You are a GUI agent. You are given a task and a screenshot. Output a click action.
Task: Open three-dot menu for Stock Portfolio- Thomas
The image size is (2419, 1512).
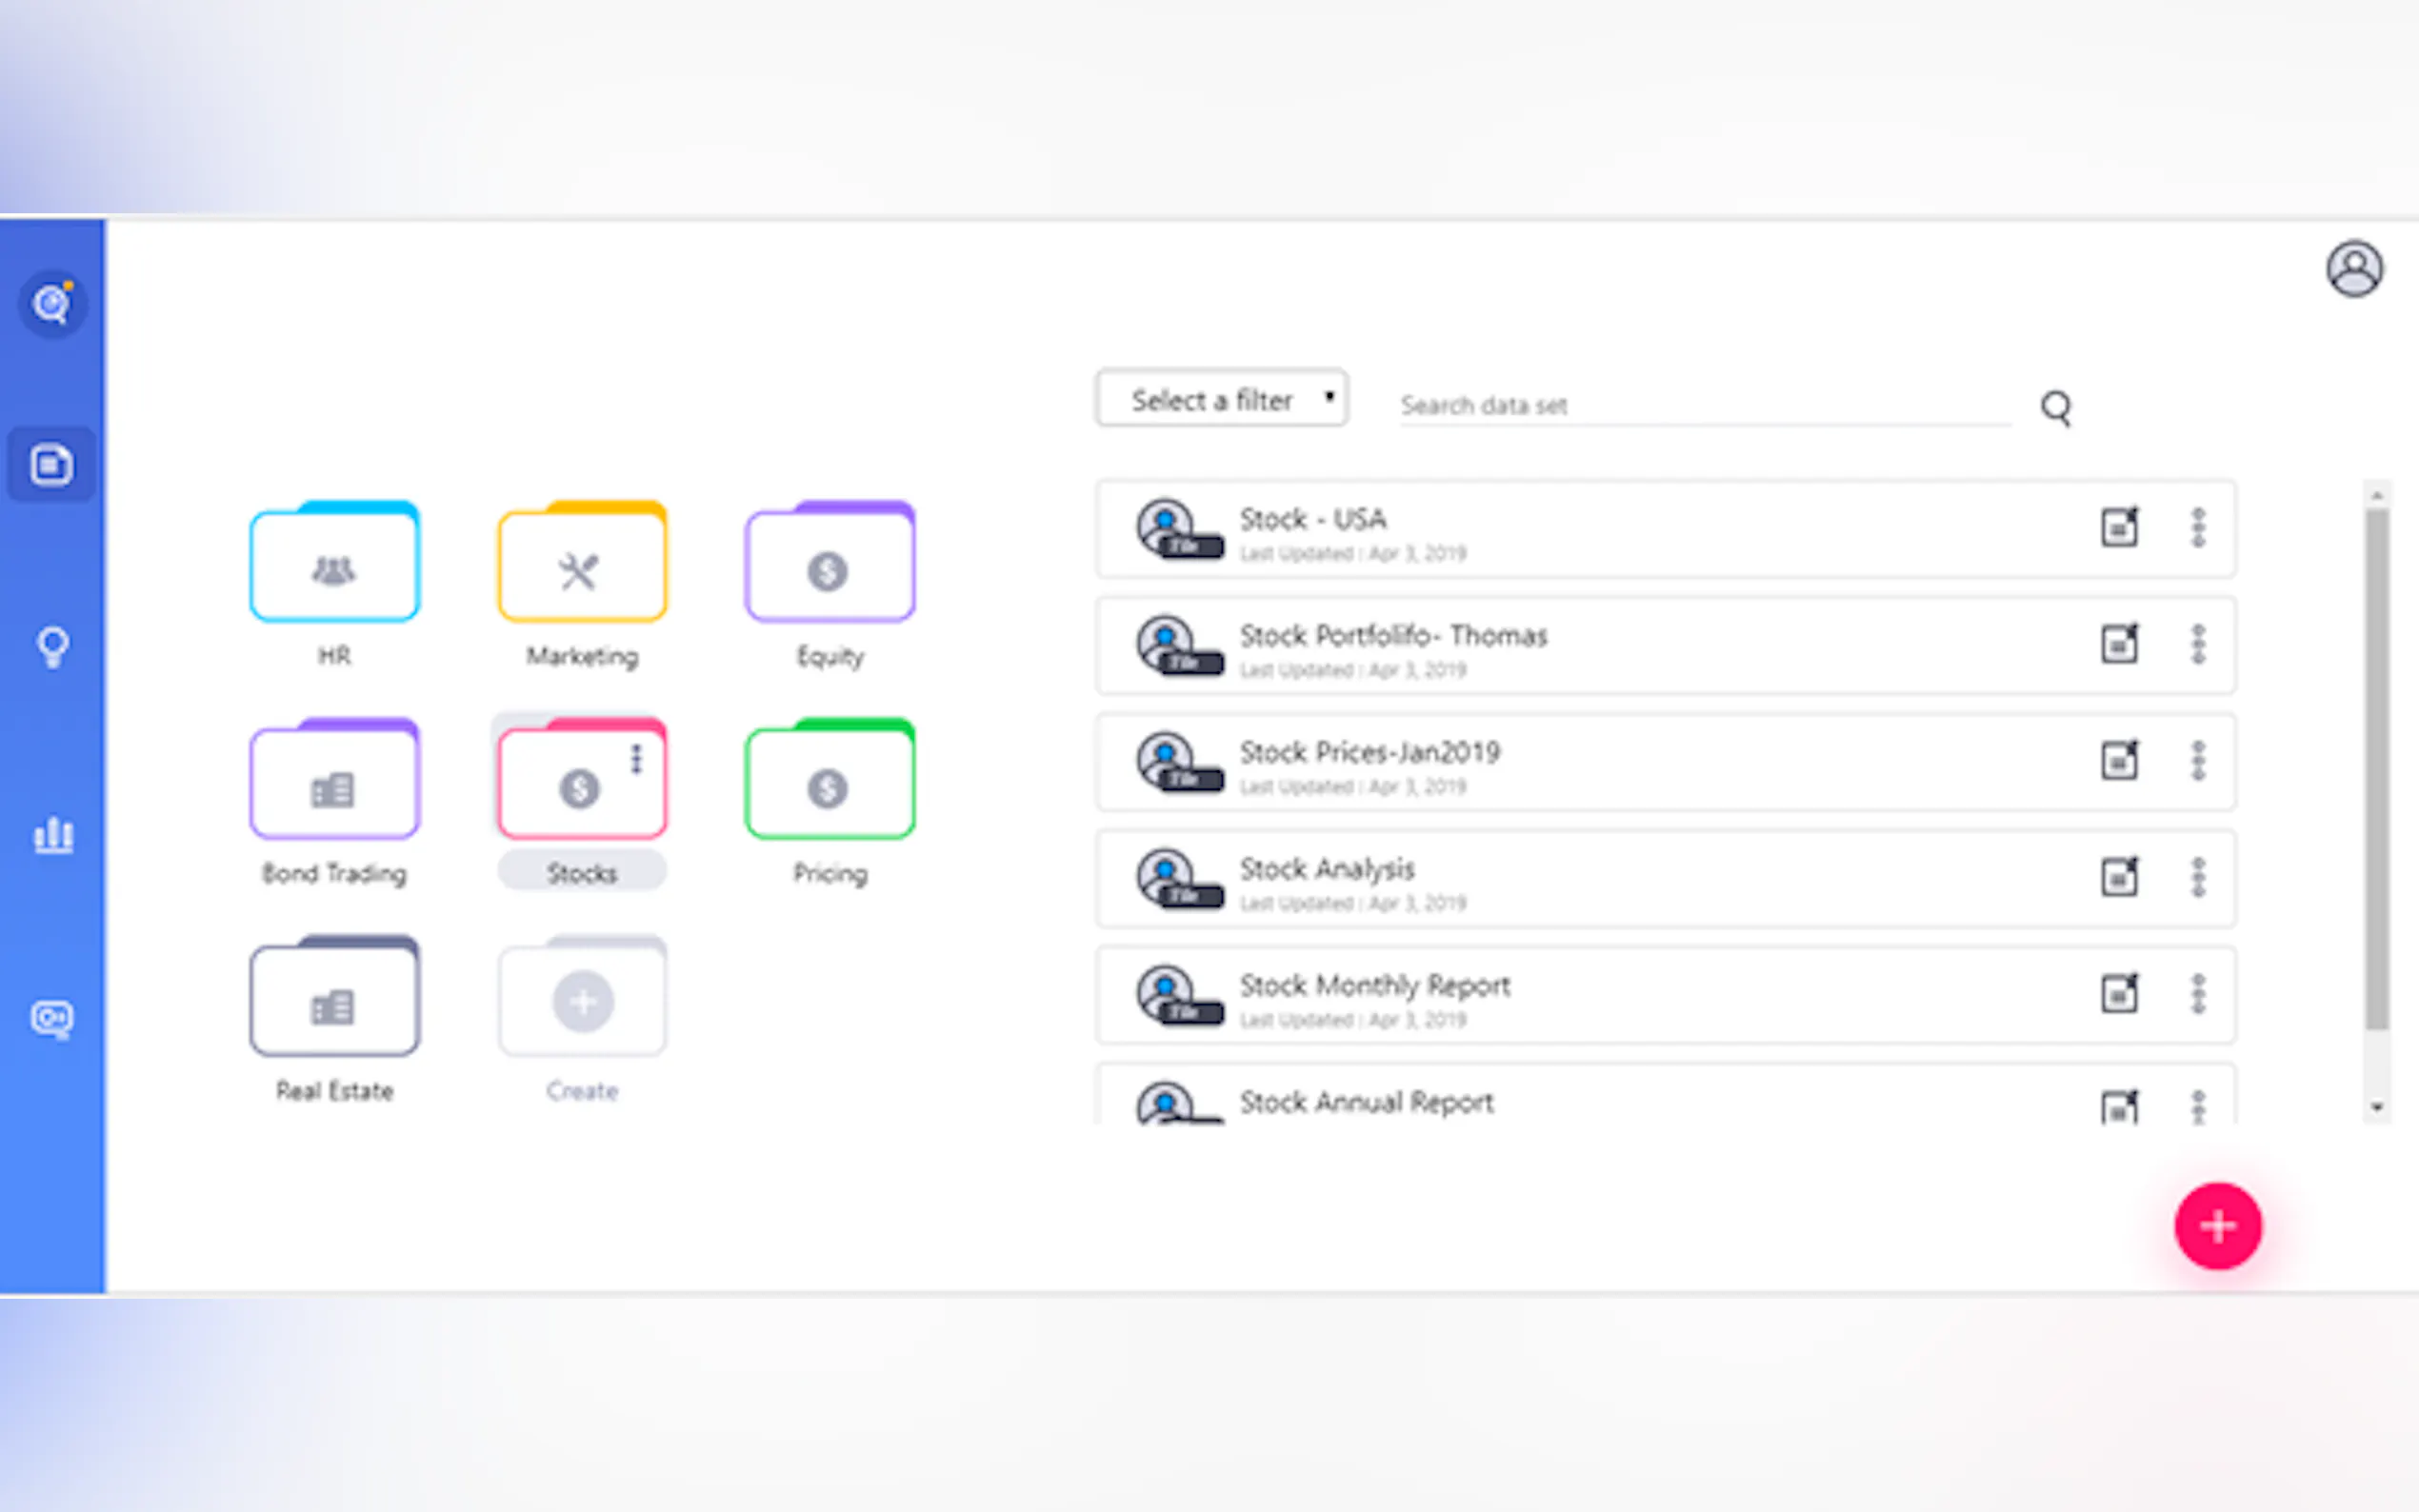2198,644
